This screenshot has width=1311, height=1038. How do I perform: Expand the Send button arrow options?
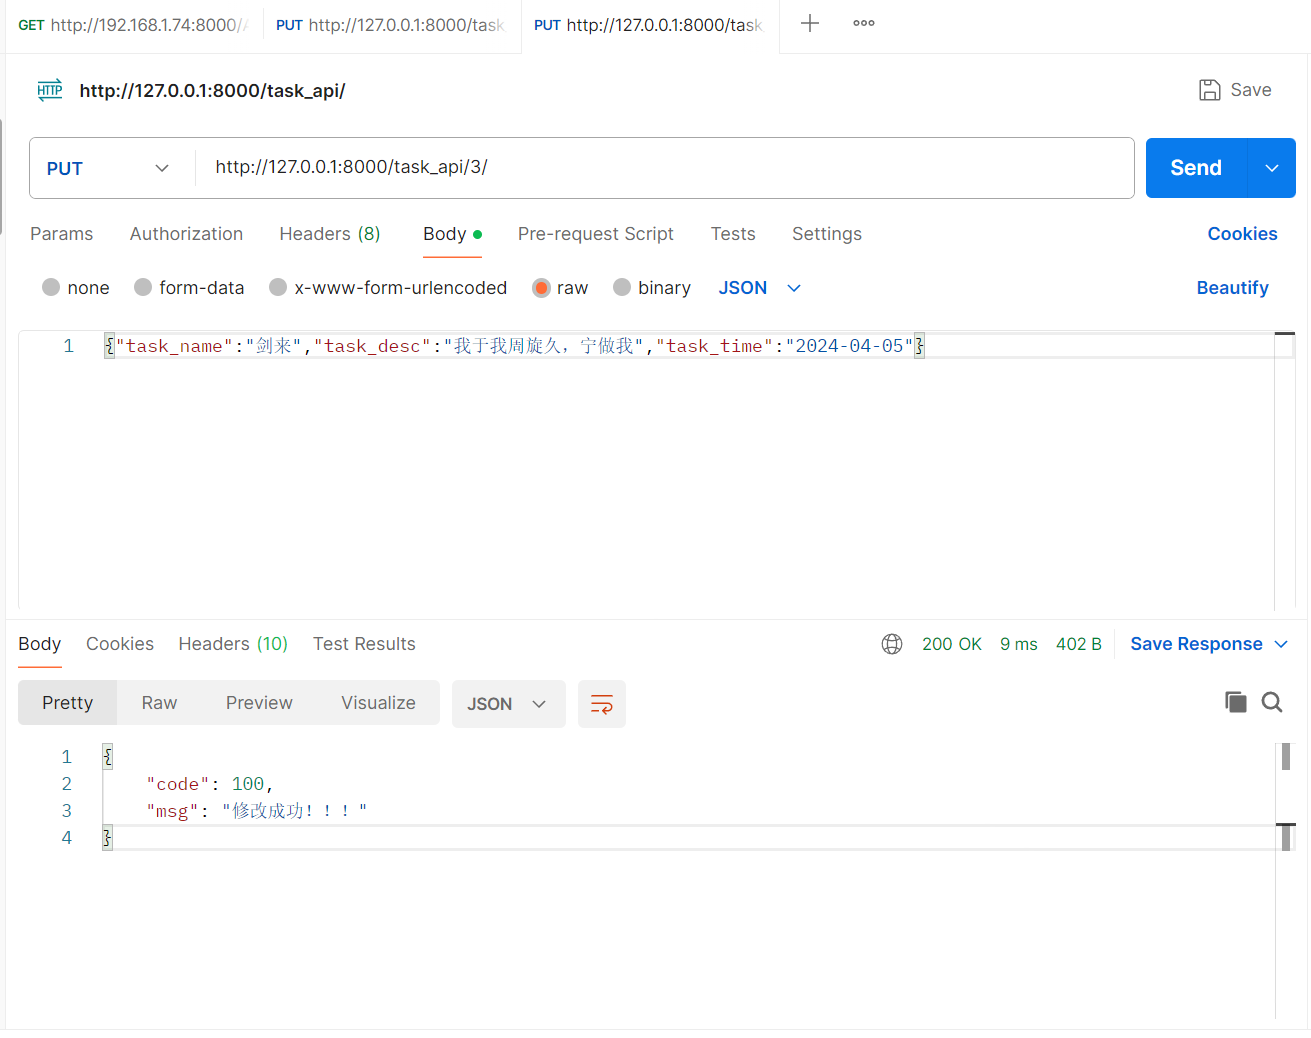pyautogui.click(x=1272, y=168)
